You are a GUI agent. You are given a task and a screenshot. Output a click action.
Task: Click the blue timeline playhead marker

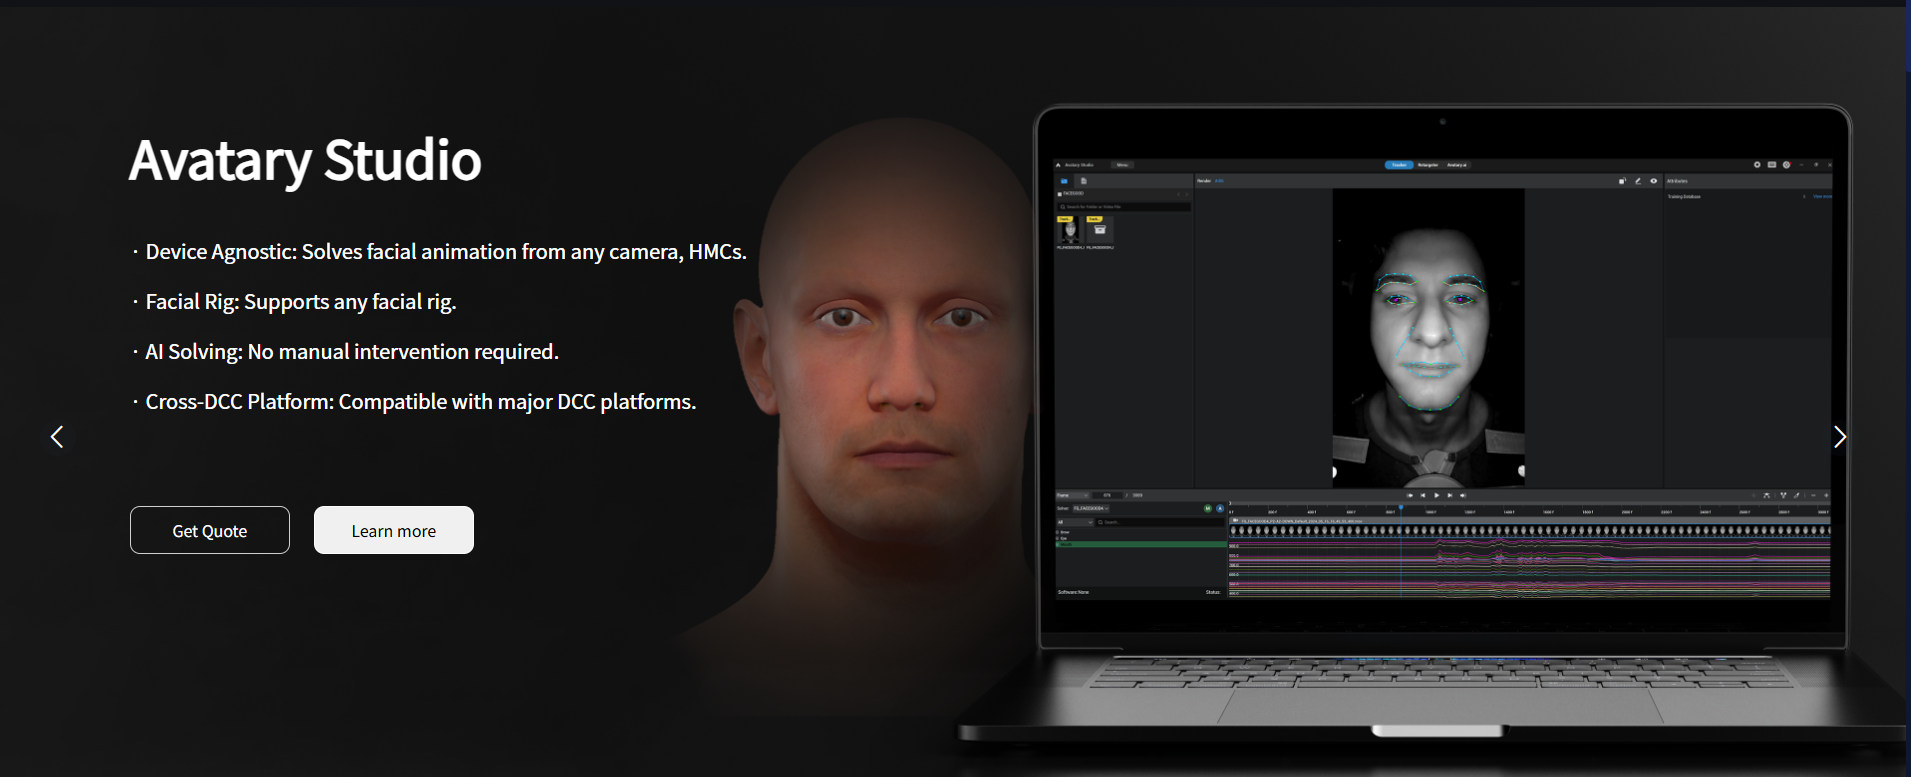coord(1400,508)
